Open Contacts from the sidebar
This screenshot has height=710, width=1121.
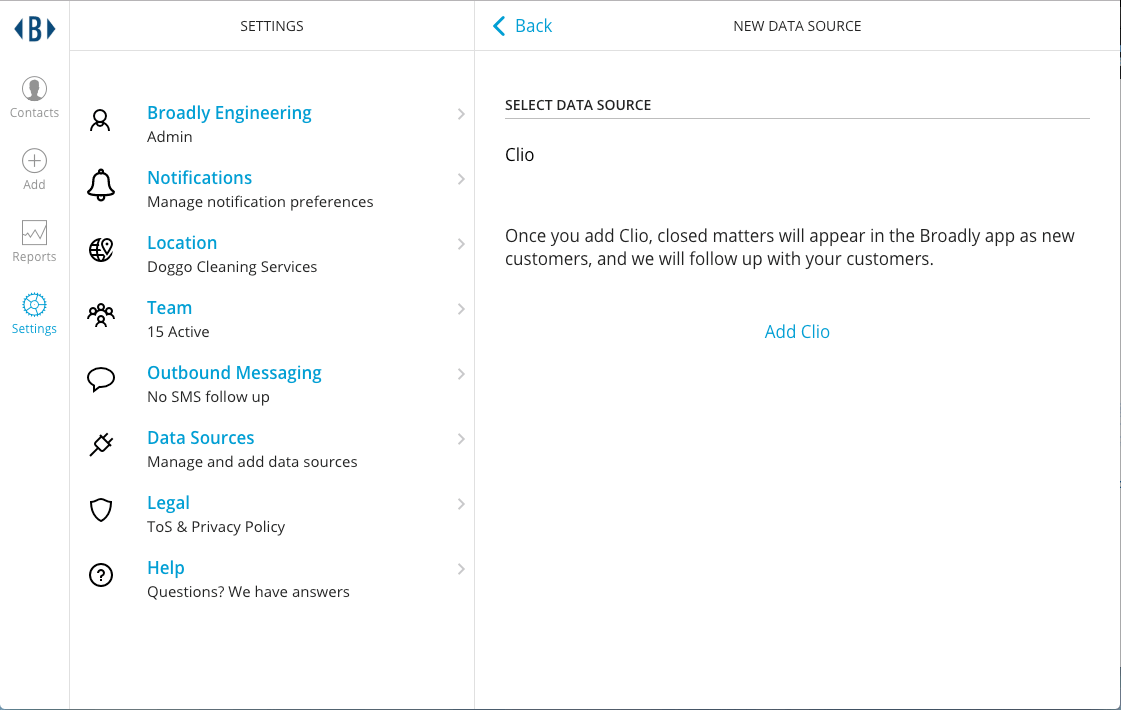(x=34, y=90)
